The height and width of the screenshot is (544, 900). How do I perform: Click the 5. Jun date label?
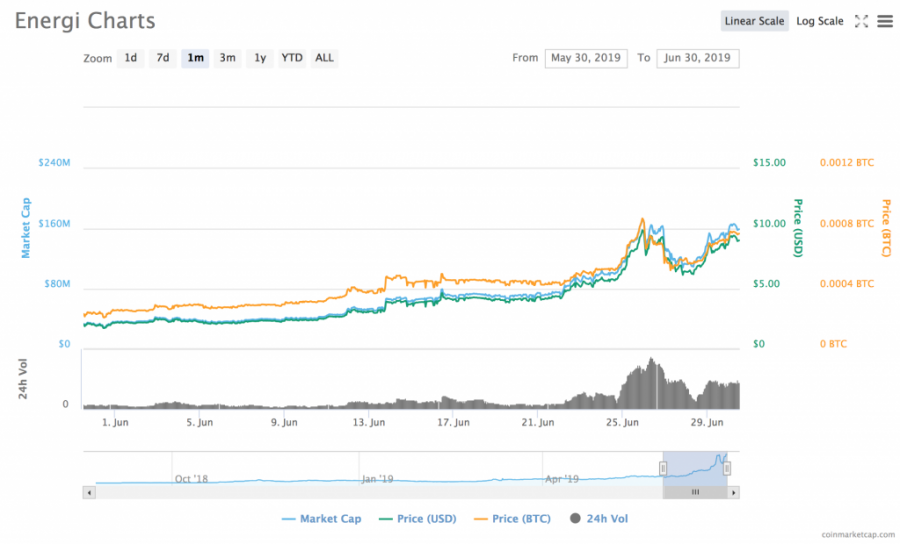click(x=200, y=422)
